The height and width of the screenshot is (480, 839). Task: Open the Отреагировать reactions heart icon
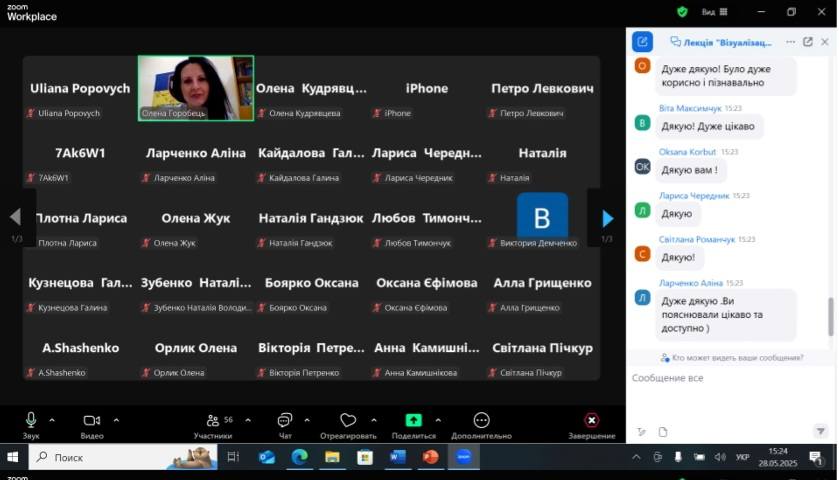[x=348, y=421]
